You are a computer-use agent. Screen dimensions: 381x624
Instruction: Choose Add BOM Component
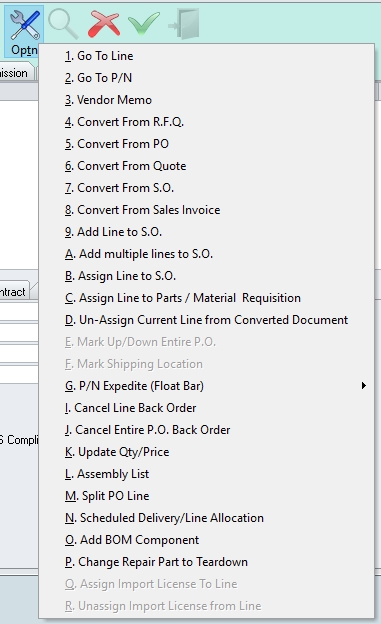pyautogui.click(x=206, y=540)
